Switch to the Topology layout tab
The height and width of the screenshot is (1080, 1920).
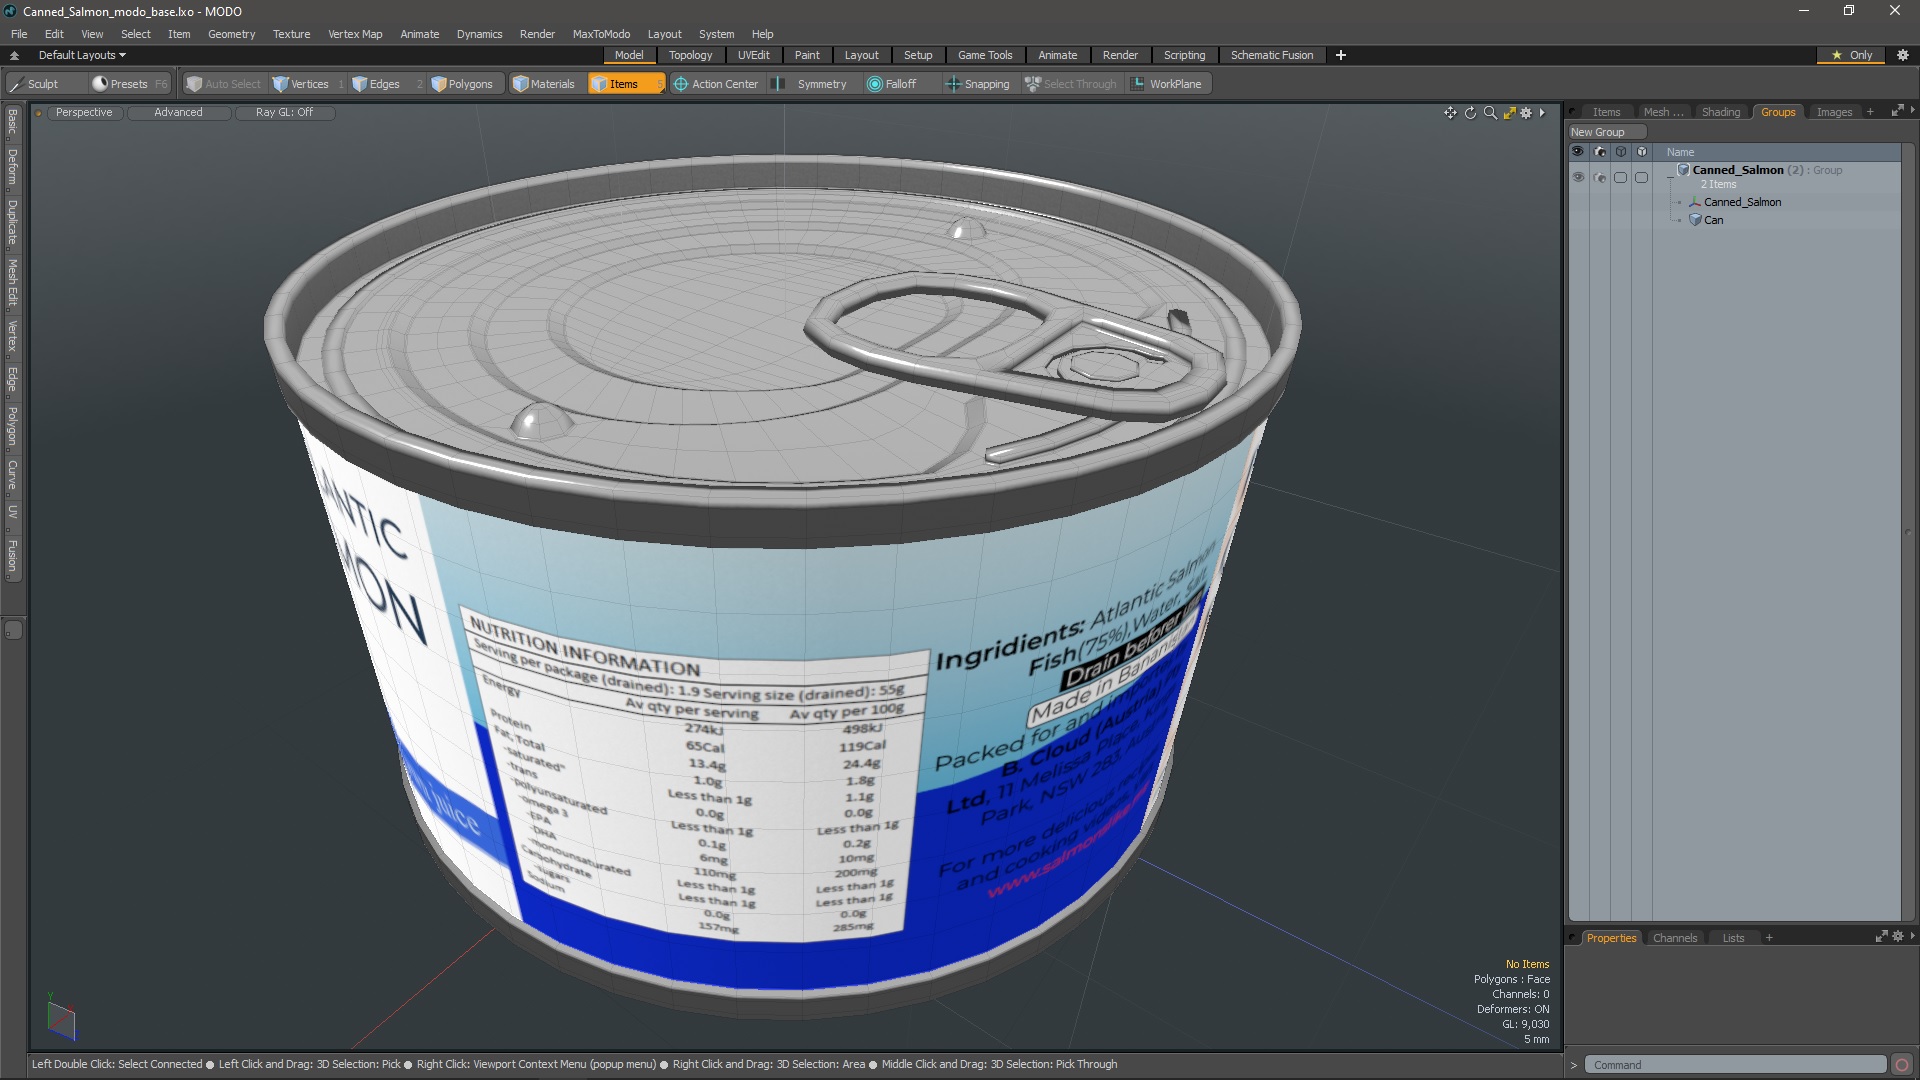[x=690, y=55]
